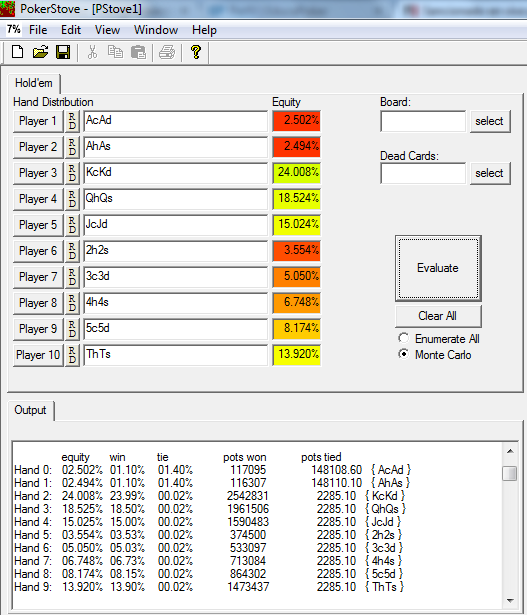This screenshot has height=615, width=527.
Task: Click the Print toolbar icon
Action: pyautogui.click(x=167, y=52)
